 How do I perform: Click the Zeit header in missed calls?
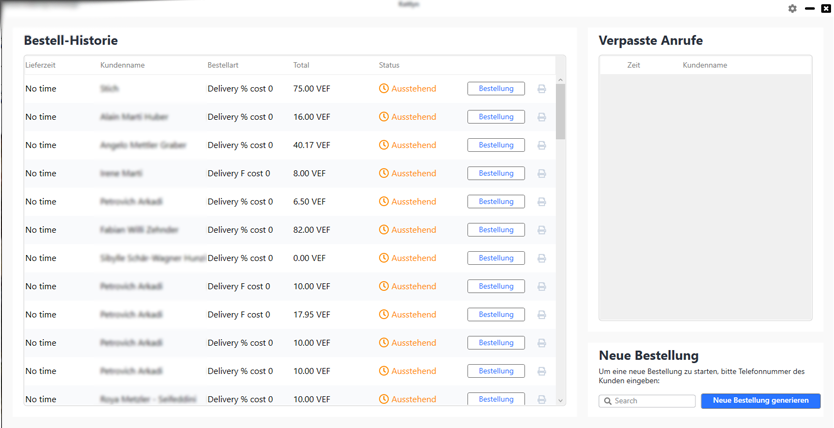click(x=633, y=65)
